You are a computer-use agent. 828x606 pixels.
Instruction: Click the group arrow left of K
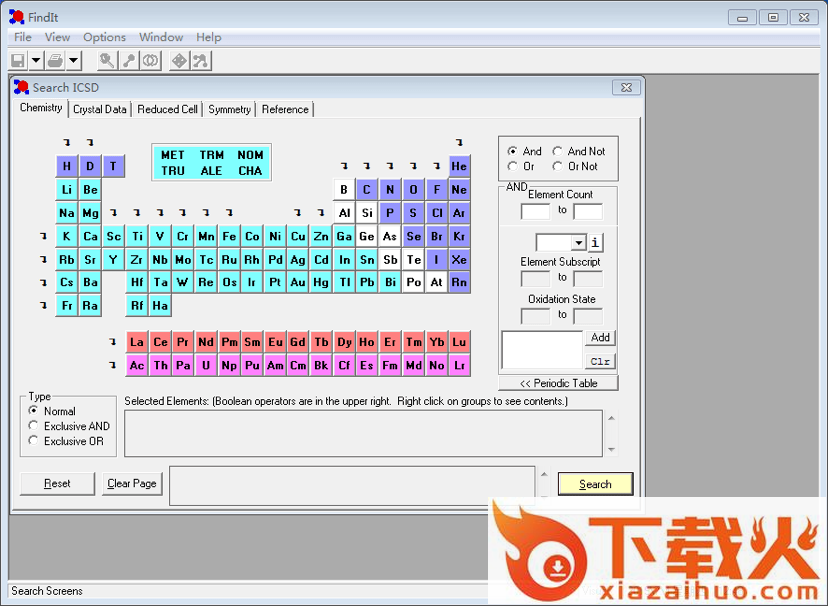pos(43,236)
